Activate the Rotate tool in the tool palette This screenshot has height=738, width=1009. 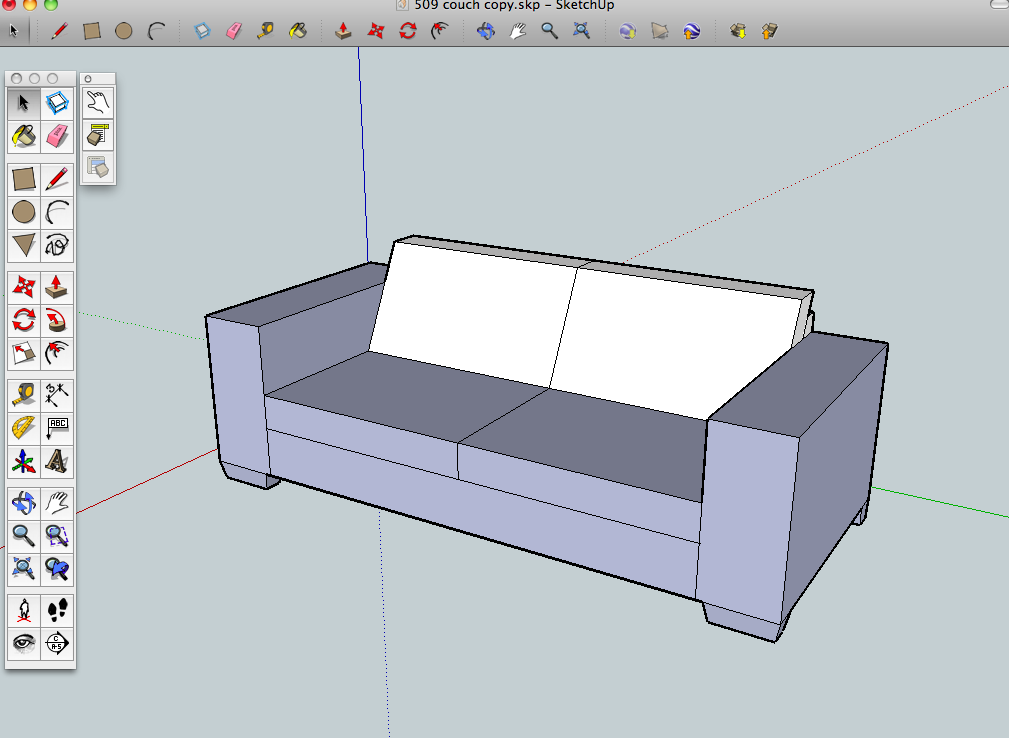coord(24,320)
